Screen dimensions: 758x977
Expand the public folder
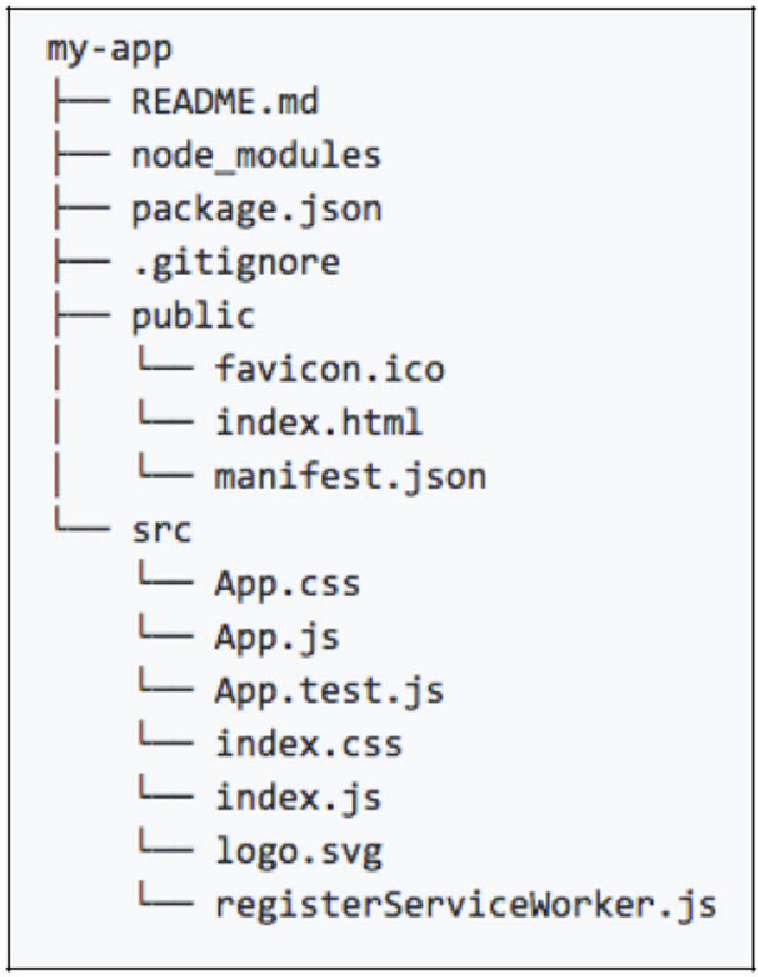[x=193, y=317]
